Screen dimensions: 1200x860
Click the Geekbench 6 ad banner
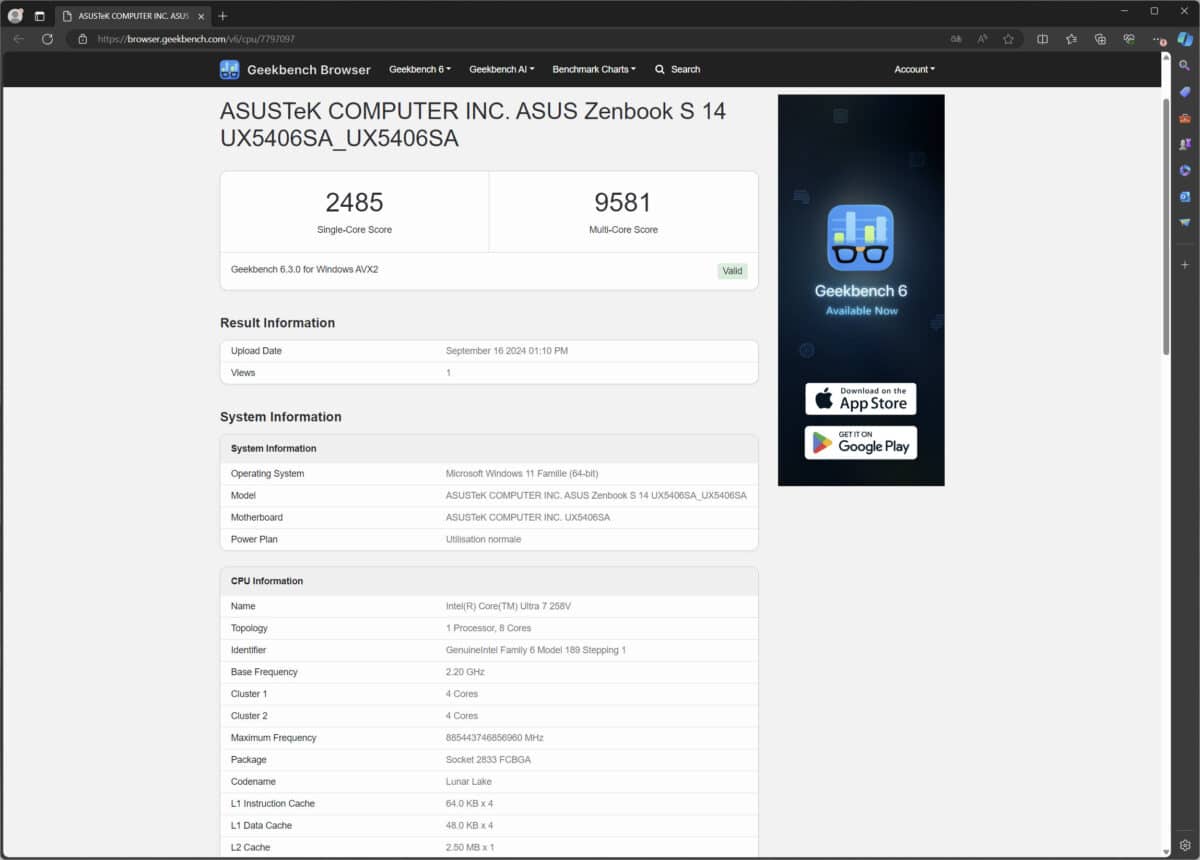point(861,290)
